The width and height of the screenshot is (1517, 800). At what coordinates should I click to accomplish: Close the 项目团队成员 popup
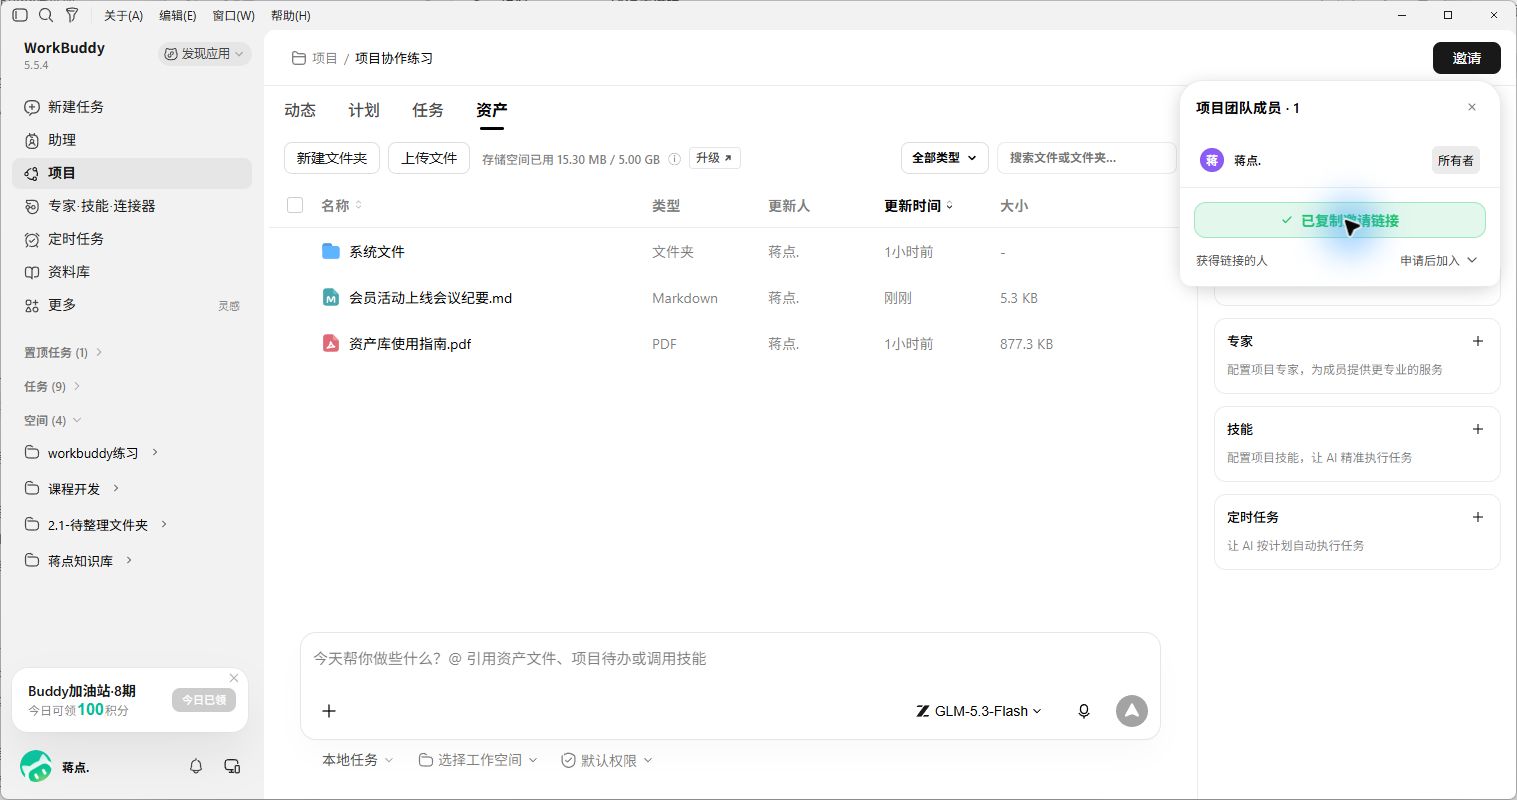tap(1472, 107)
